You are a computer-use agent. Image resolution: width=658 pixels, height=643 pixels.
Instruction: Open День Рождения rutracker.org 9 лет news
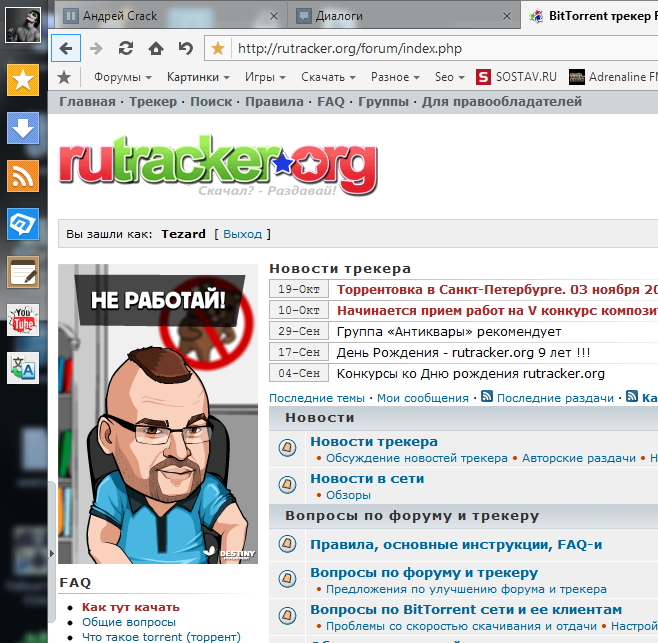pyautogui.click(x=463, y=353)
